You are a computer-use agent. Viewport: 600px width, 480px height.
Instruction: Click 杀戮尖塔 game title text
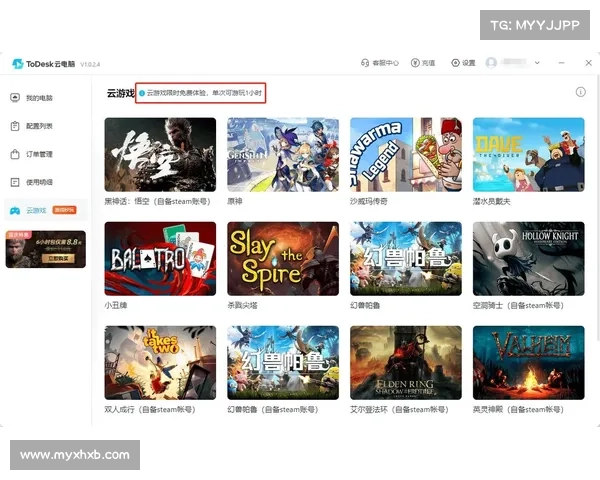point(242,305)
